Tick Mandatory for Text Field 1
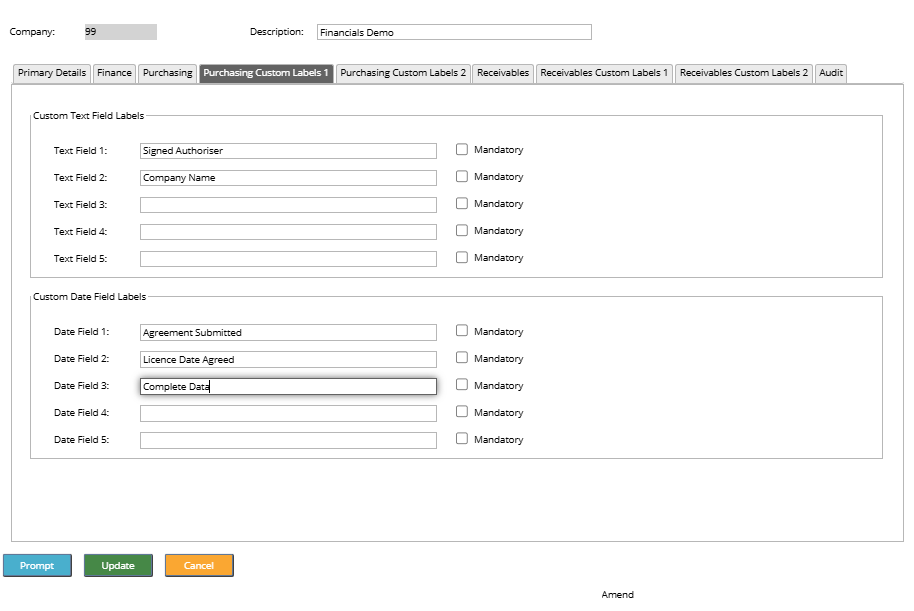The image size is (914, 611). pyautogui.click(x=462, y=150)
